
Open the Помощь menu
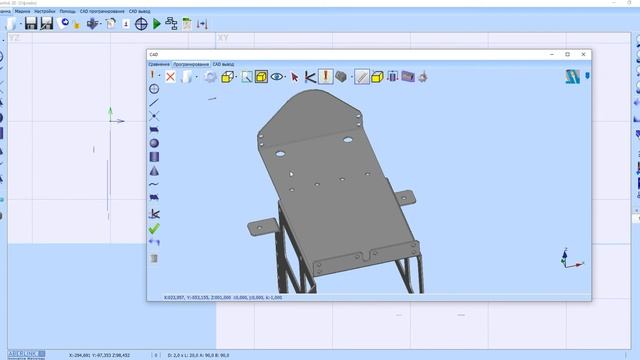click(x=67, y=11)
